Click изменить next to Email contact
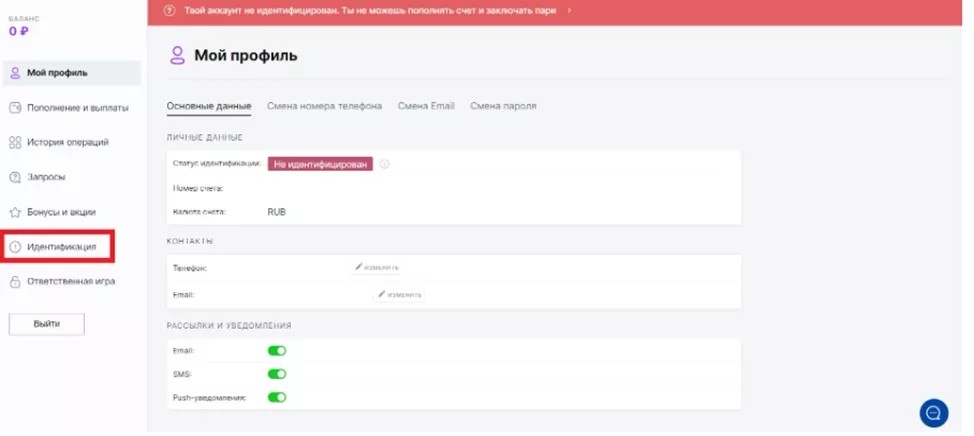Viewport: 974px width, 436px height. pos(400,295)
